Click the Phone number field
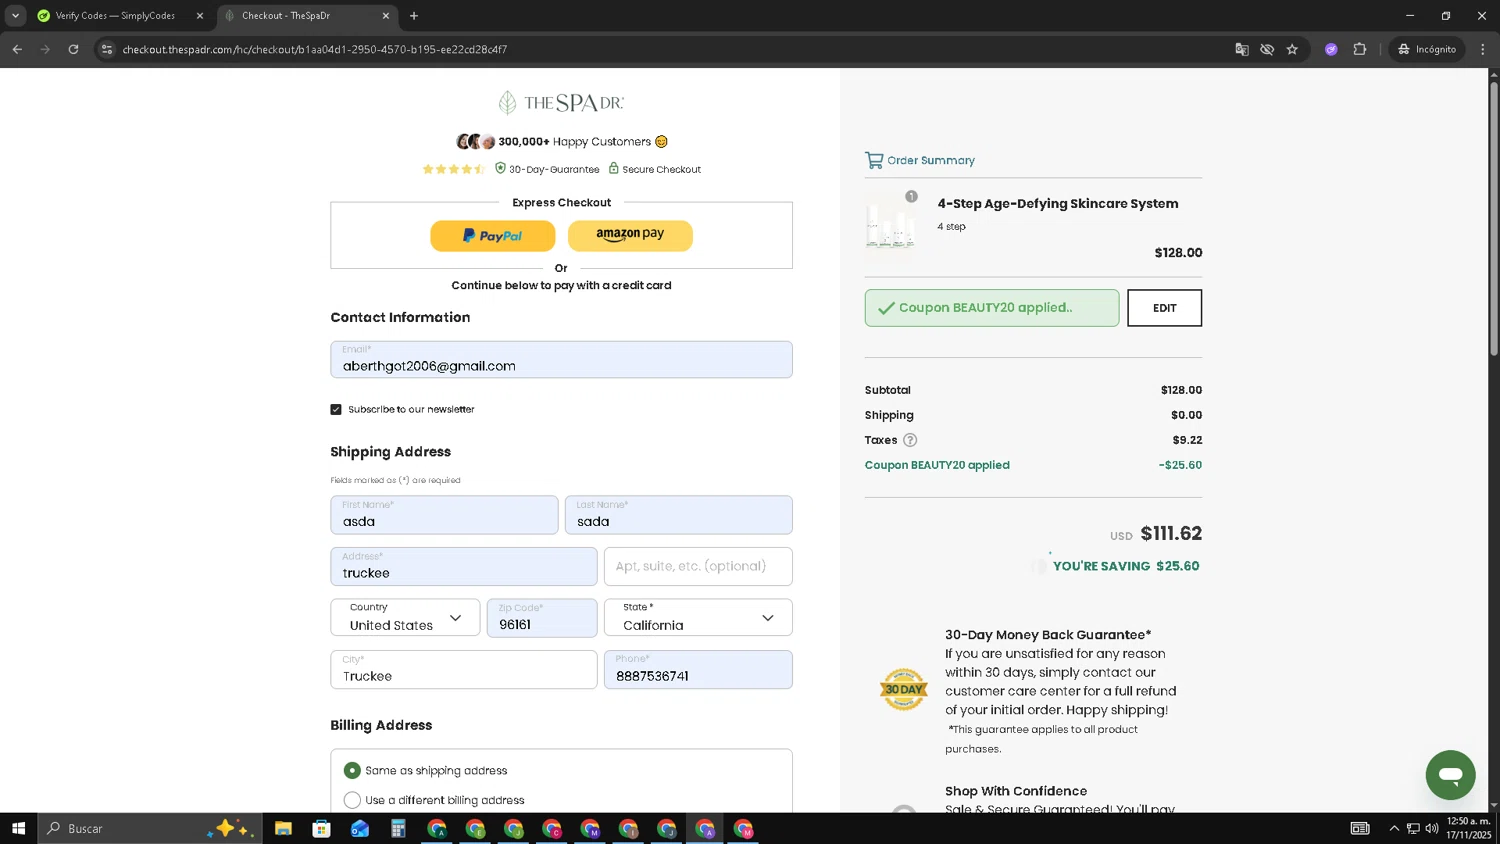The image size is (1500, 844). tap(698, 670)
